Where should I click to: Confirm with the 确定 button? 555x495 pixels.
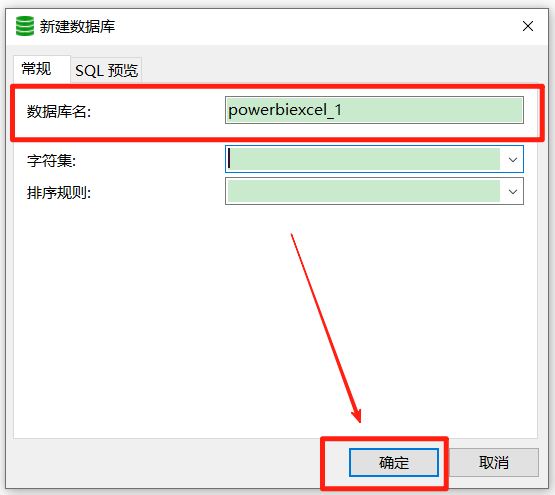pyautogui.click(x=394, y=462)
